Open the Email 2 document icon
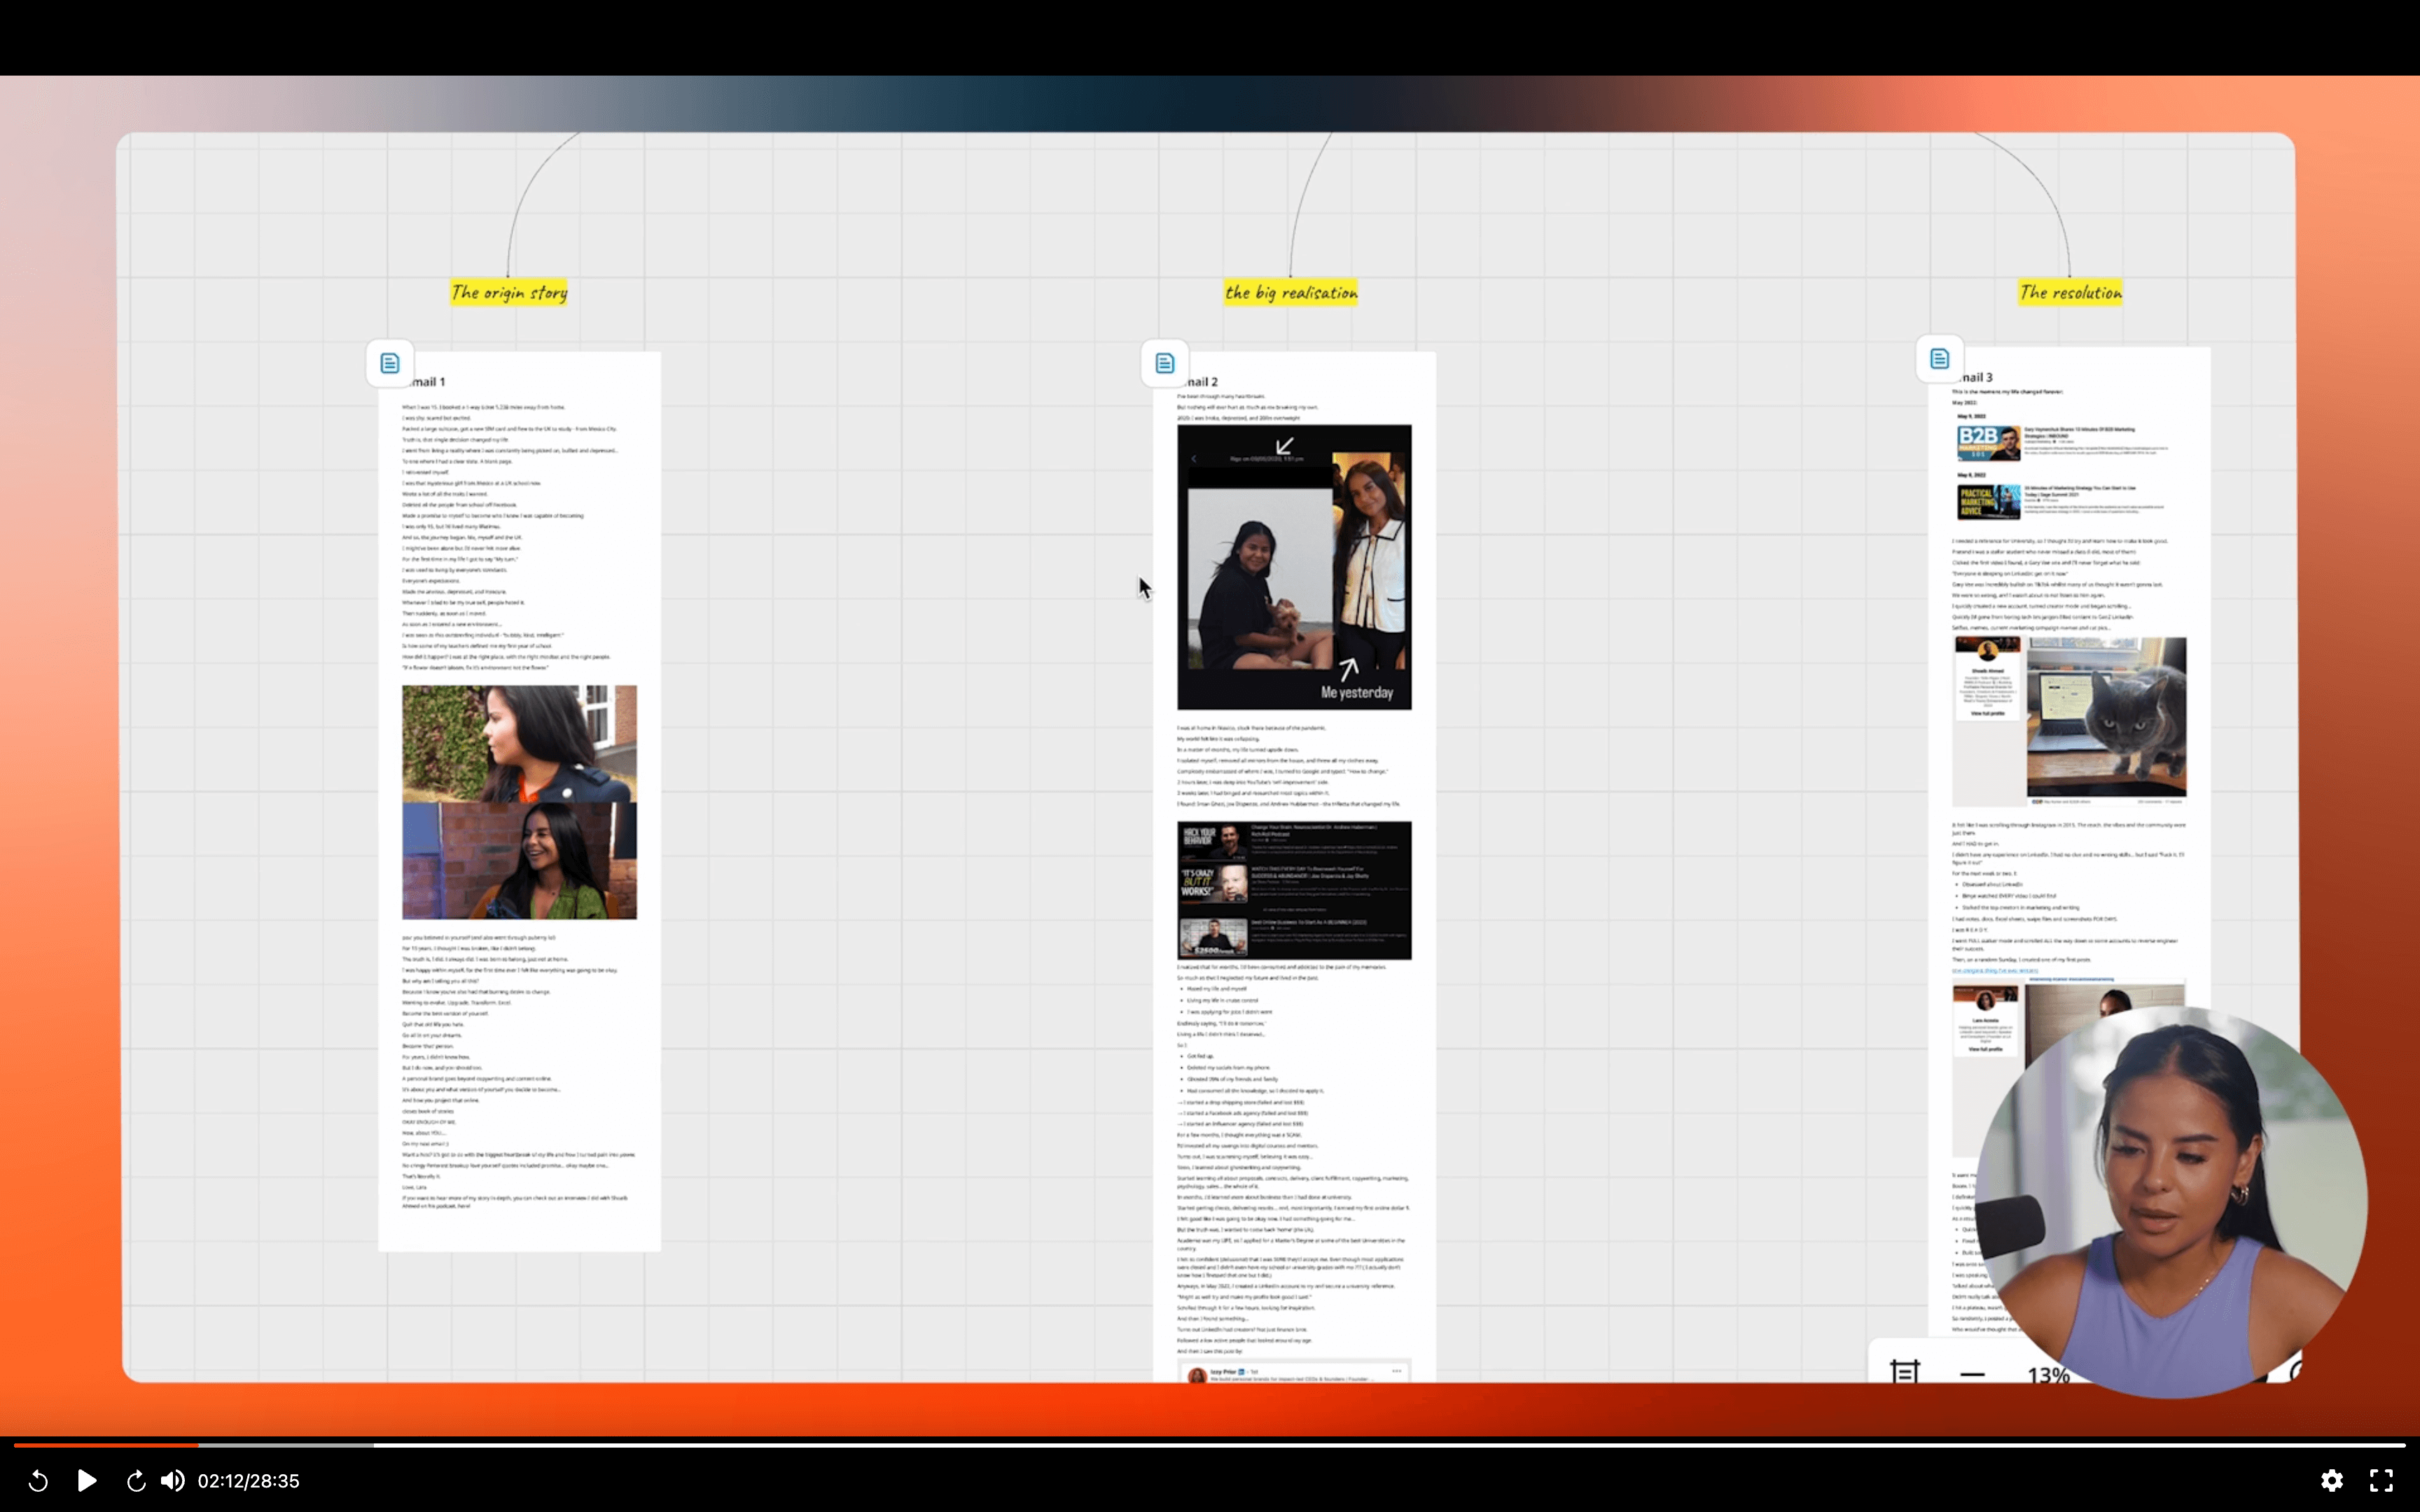Screen dimensions: 2420x1512 point(1165,363)
